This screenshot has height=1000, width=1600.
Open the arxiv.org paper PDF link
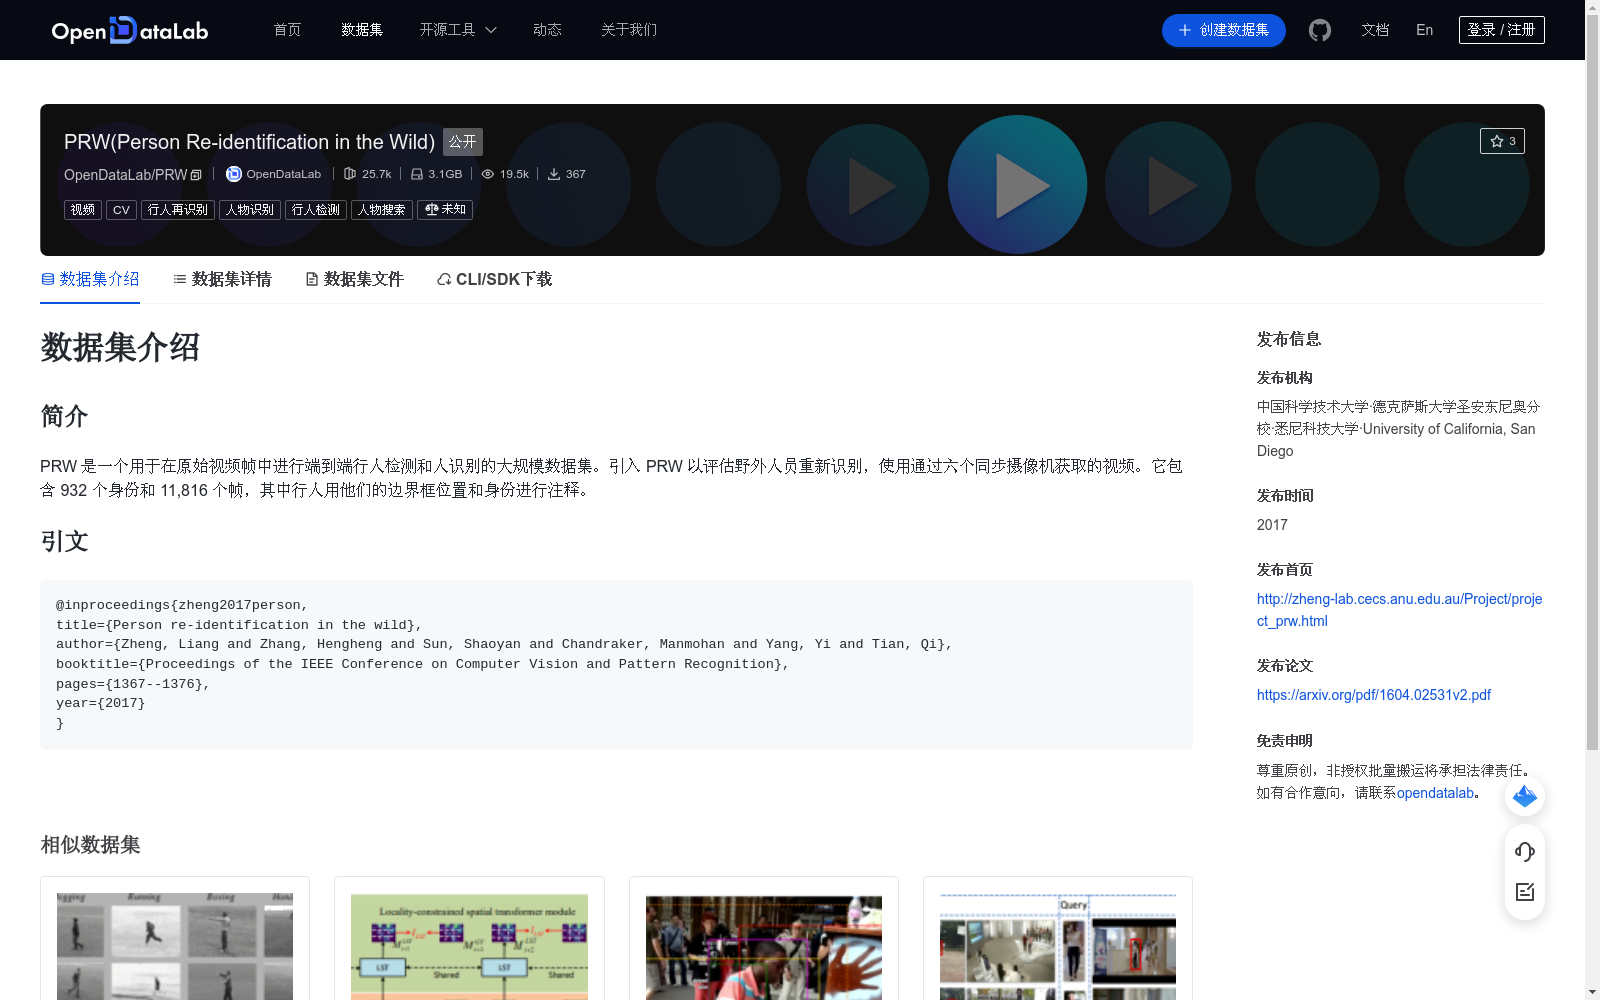(x=1374, y=695)
